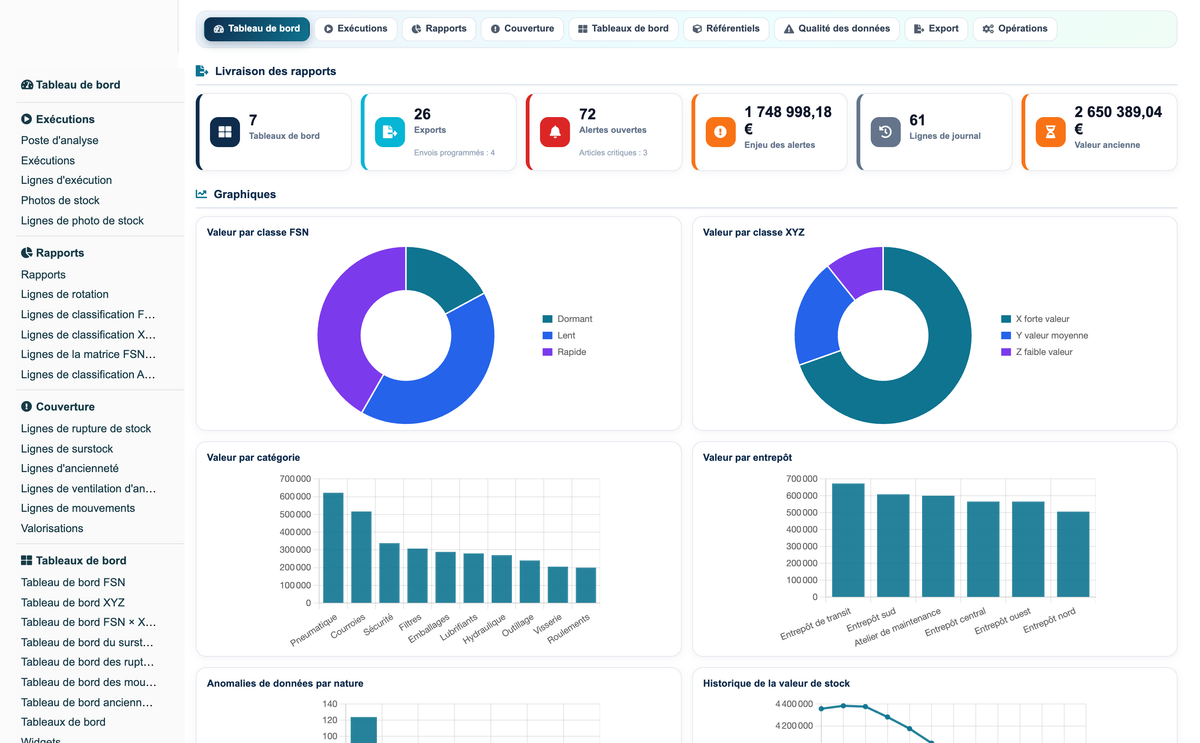Click the Pneumatique bar in category chart

point(333,548)
